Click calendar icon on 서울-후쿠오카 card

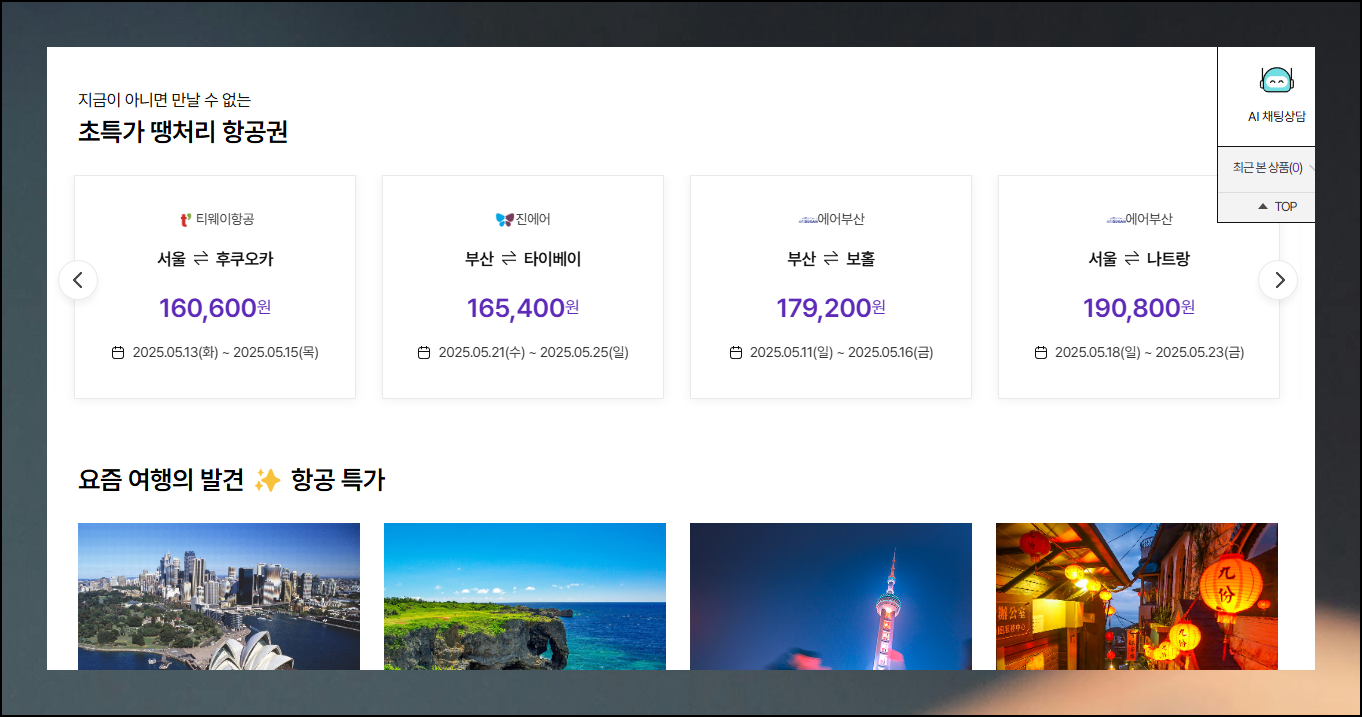(x=118, y=352)
